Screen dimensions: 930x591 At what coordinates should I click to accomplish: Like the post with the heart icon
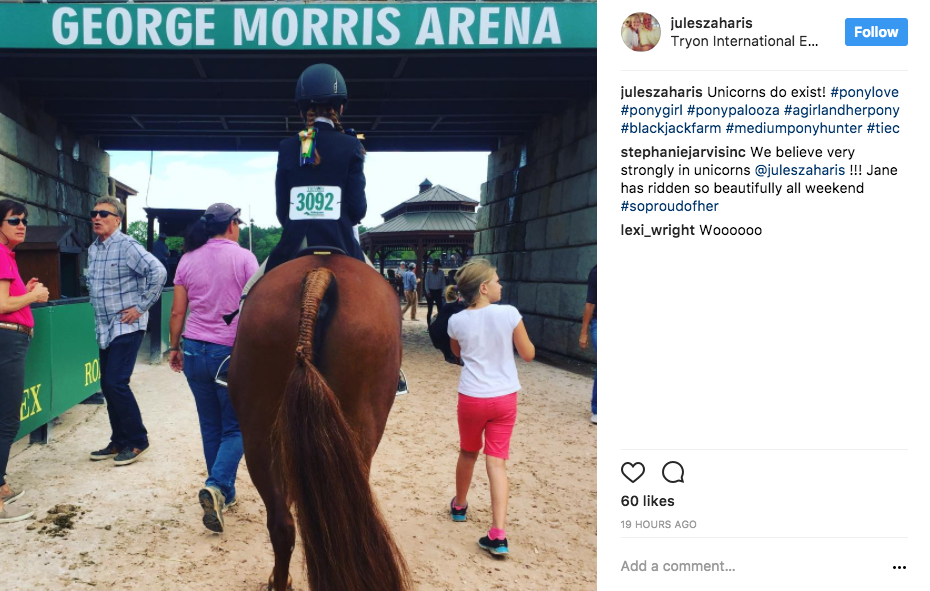coord(632,472)
